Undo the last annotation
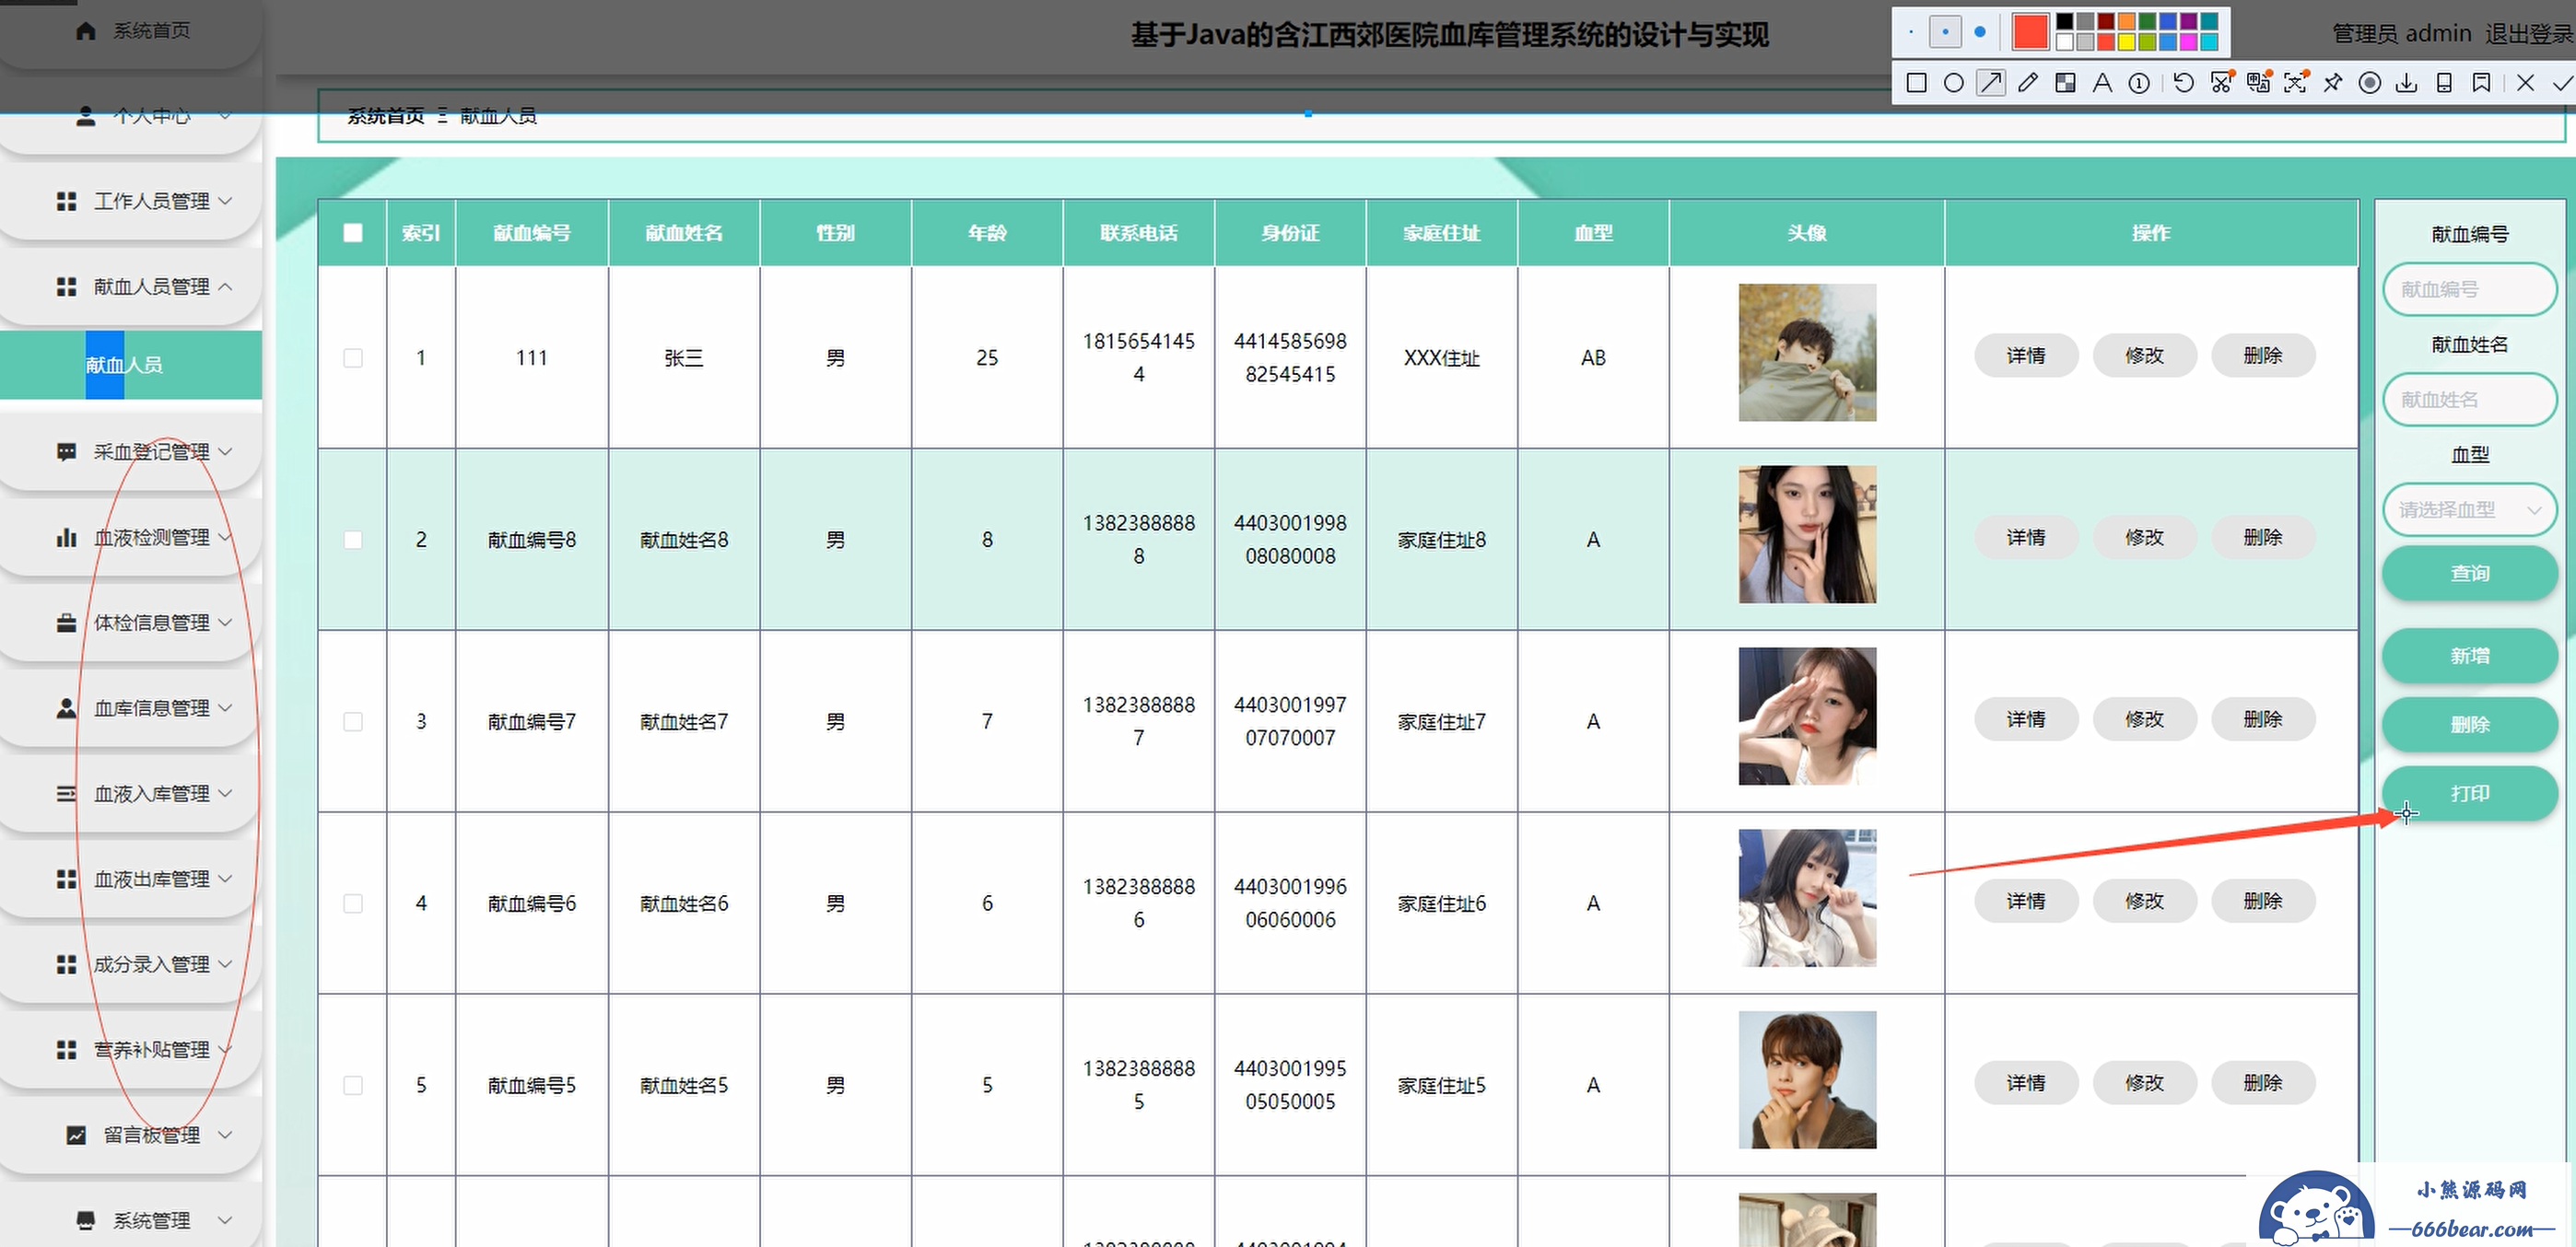This screenshot has width=2576, height=1247. click(x=2184, y=83)
